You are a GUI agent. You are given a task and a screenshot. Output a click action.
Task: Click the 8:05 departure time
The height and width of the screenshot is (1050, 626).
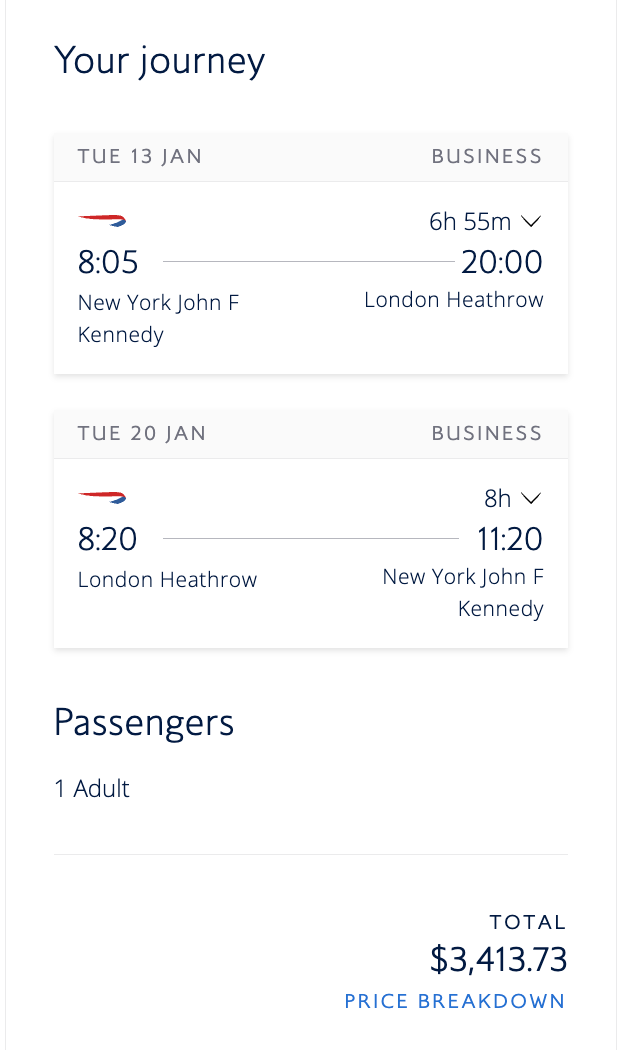[107, 262]
